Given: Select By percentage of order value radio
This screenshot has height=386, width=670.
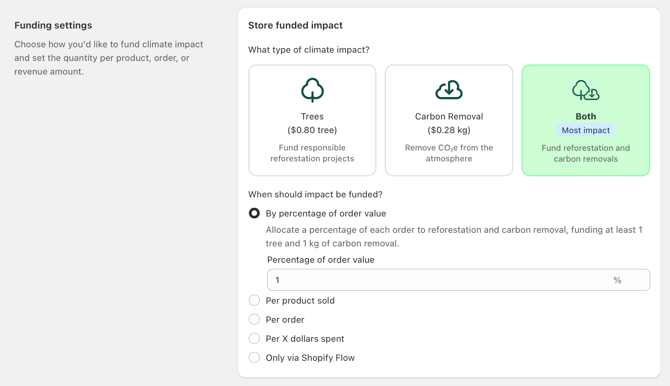Looking at the screenshot, I should pyautogui.click(x=254, y=213).
